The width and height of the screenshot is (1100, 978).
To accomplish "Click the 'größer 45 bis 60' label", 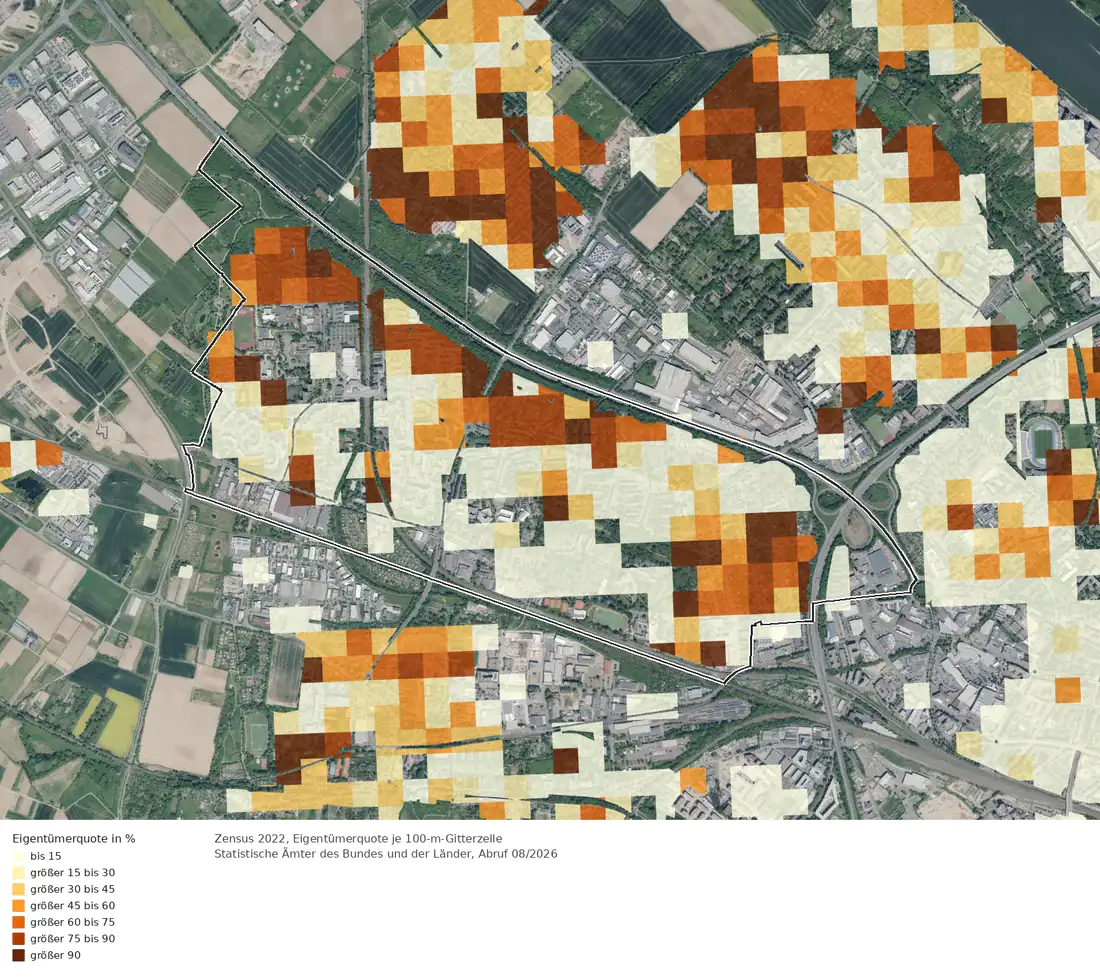I will pos(72,906).
